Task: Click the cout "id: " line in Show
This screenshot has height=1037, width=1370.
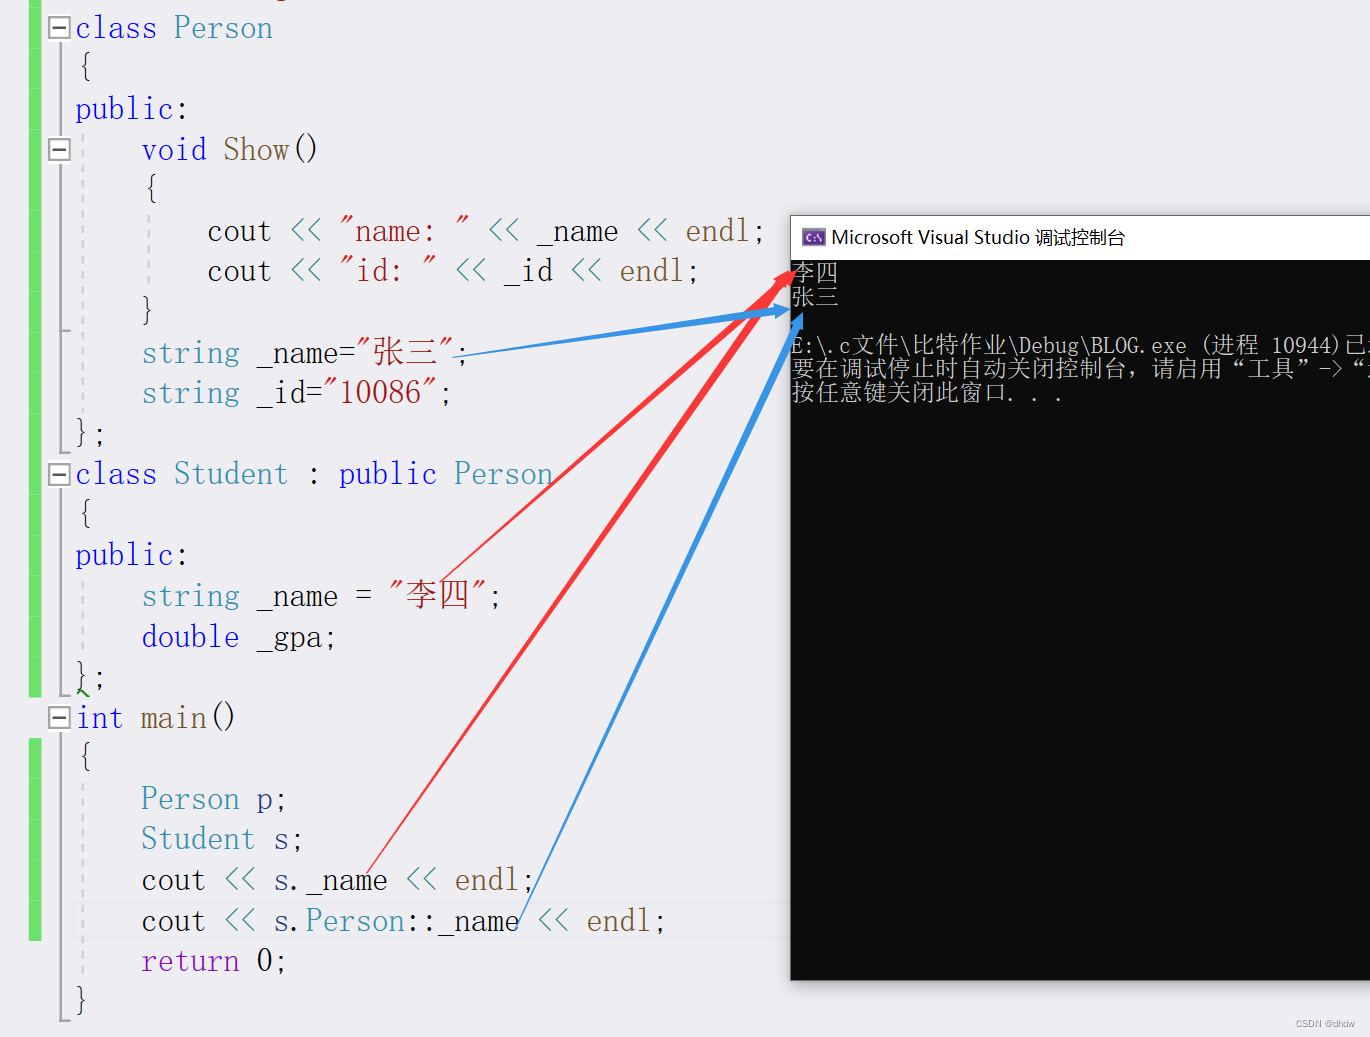Action: tap(453, 271)
